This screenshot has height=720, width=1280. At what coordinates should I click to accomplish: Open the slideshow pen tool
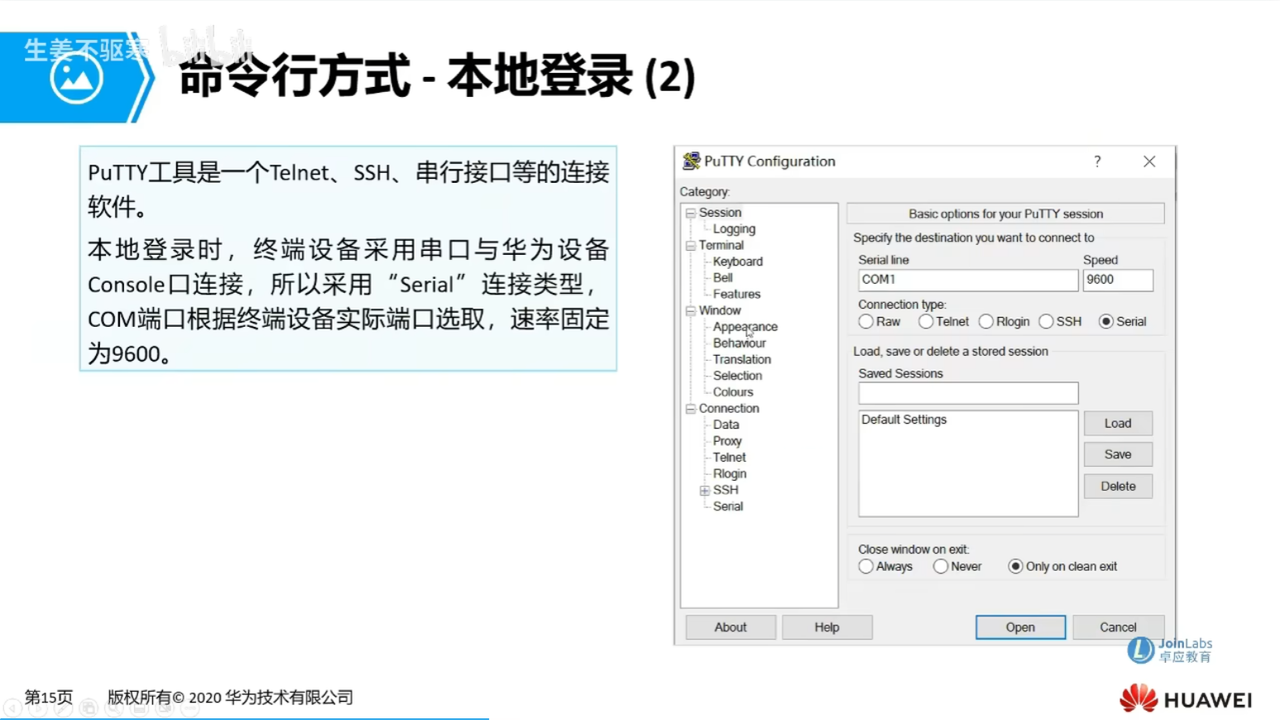64,708
